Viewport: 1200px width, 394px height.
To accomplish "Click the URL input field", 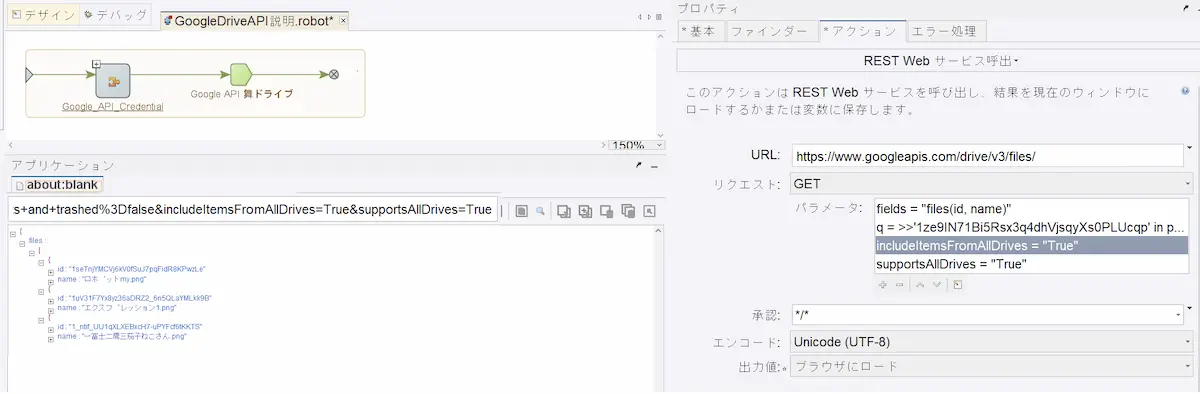I will (x=987, y=157).
